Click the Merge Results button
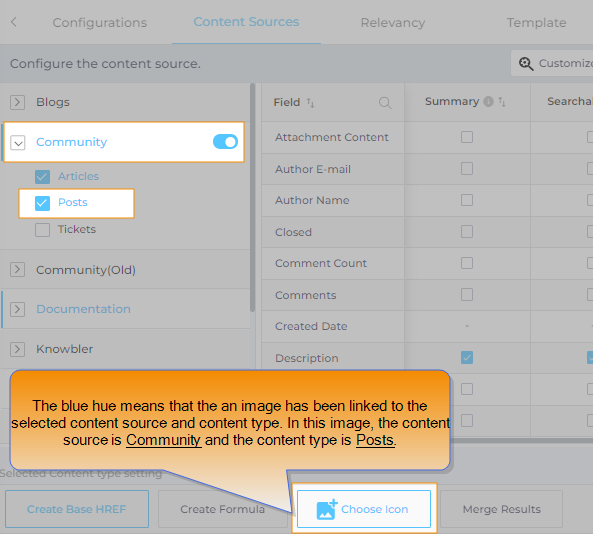The image size is (593, 534). 501,509
